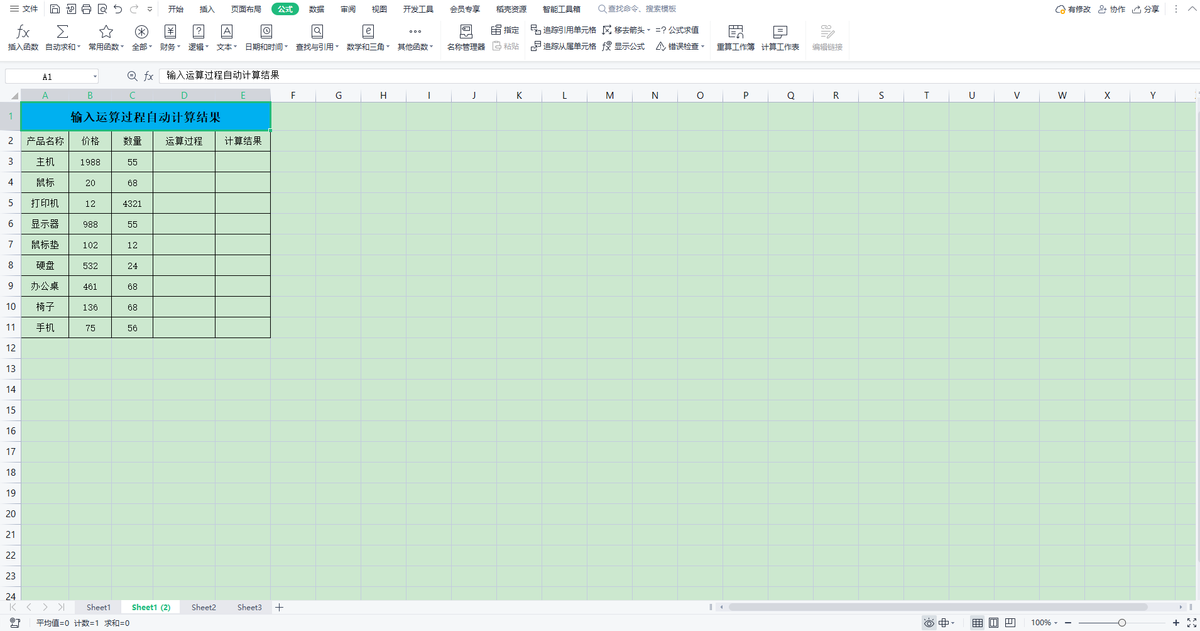
Task: Open 常用函数 star icon
Action: pyautogui.click(x=105, y=32)
